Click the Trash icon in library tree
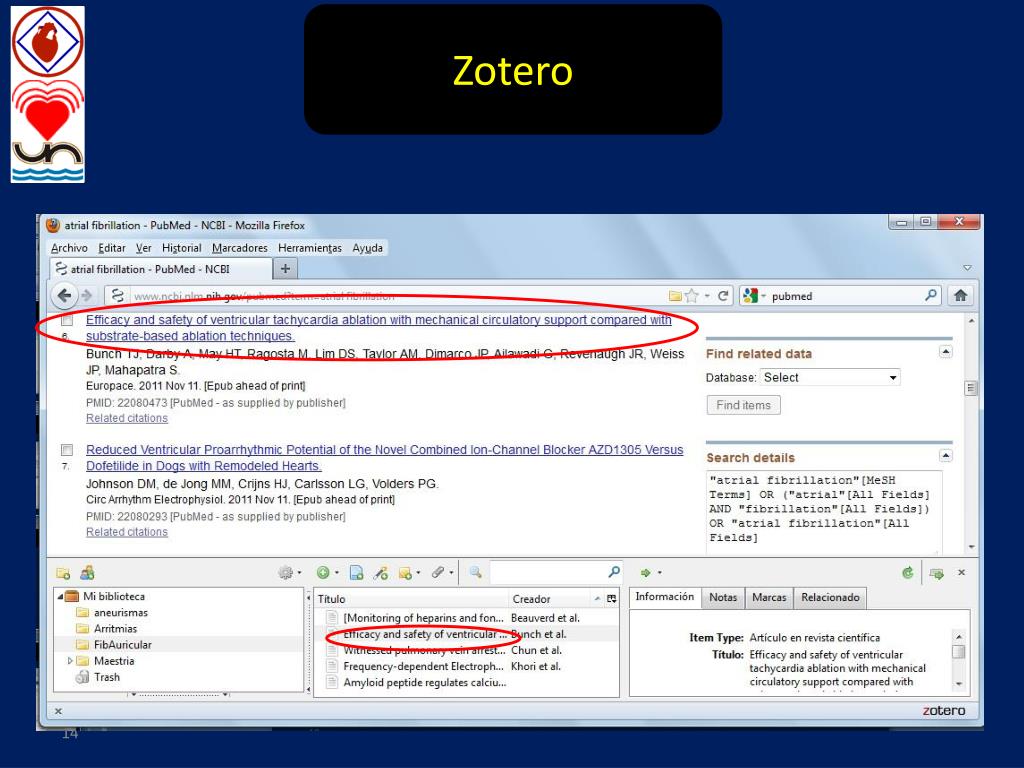The image size is (1024, 768). (82, 677)
